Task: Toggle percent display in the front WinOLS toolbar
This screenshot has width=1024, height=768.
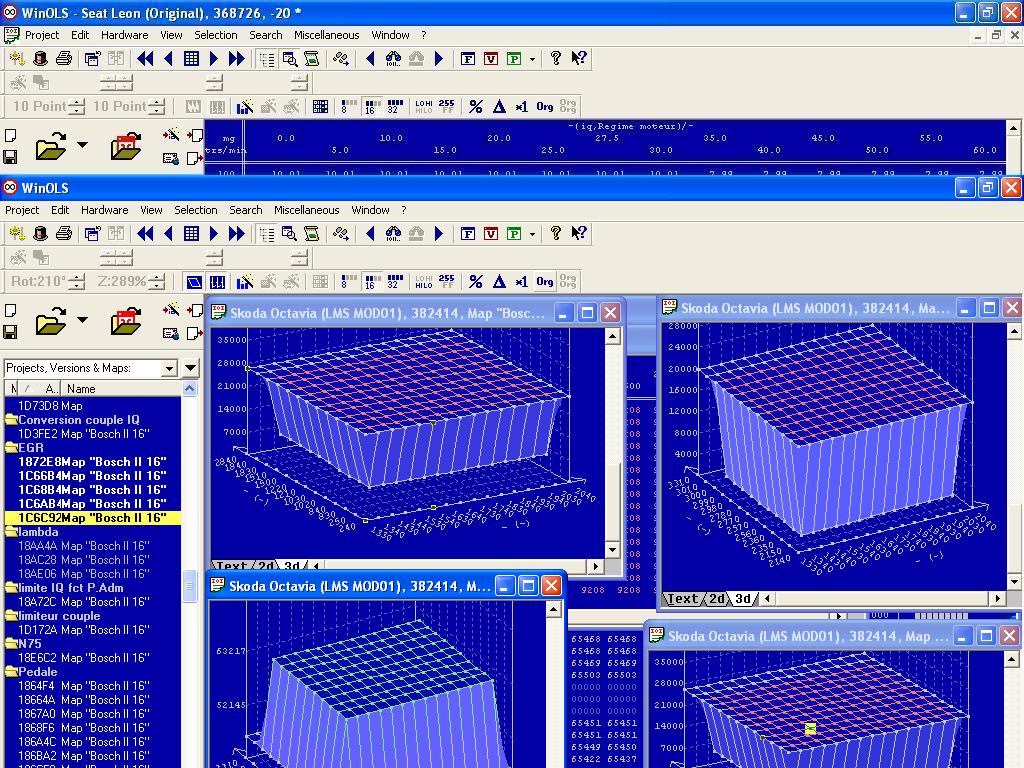Action: [475, 281]
